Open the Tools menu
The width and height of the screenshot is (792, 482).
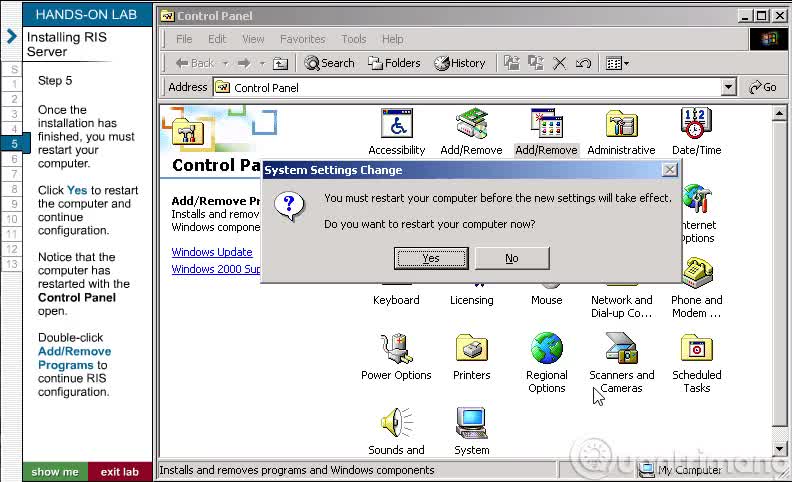click(x=354, y=39)
